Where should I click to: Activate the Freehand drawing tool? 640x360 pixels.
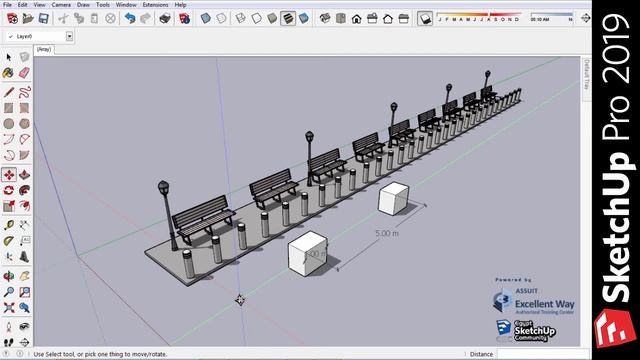(24, 92)
